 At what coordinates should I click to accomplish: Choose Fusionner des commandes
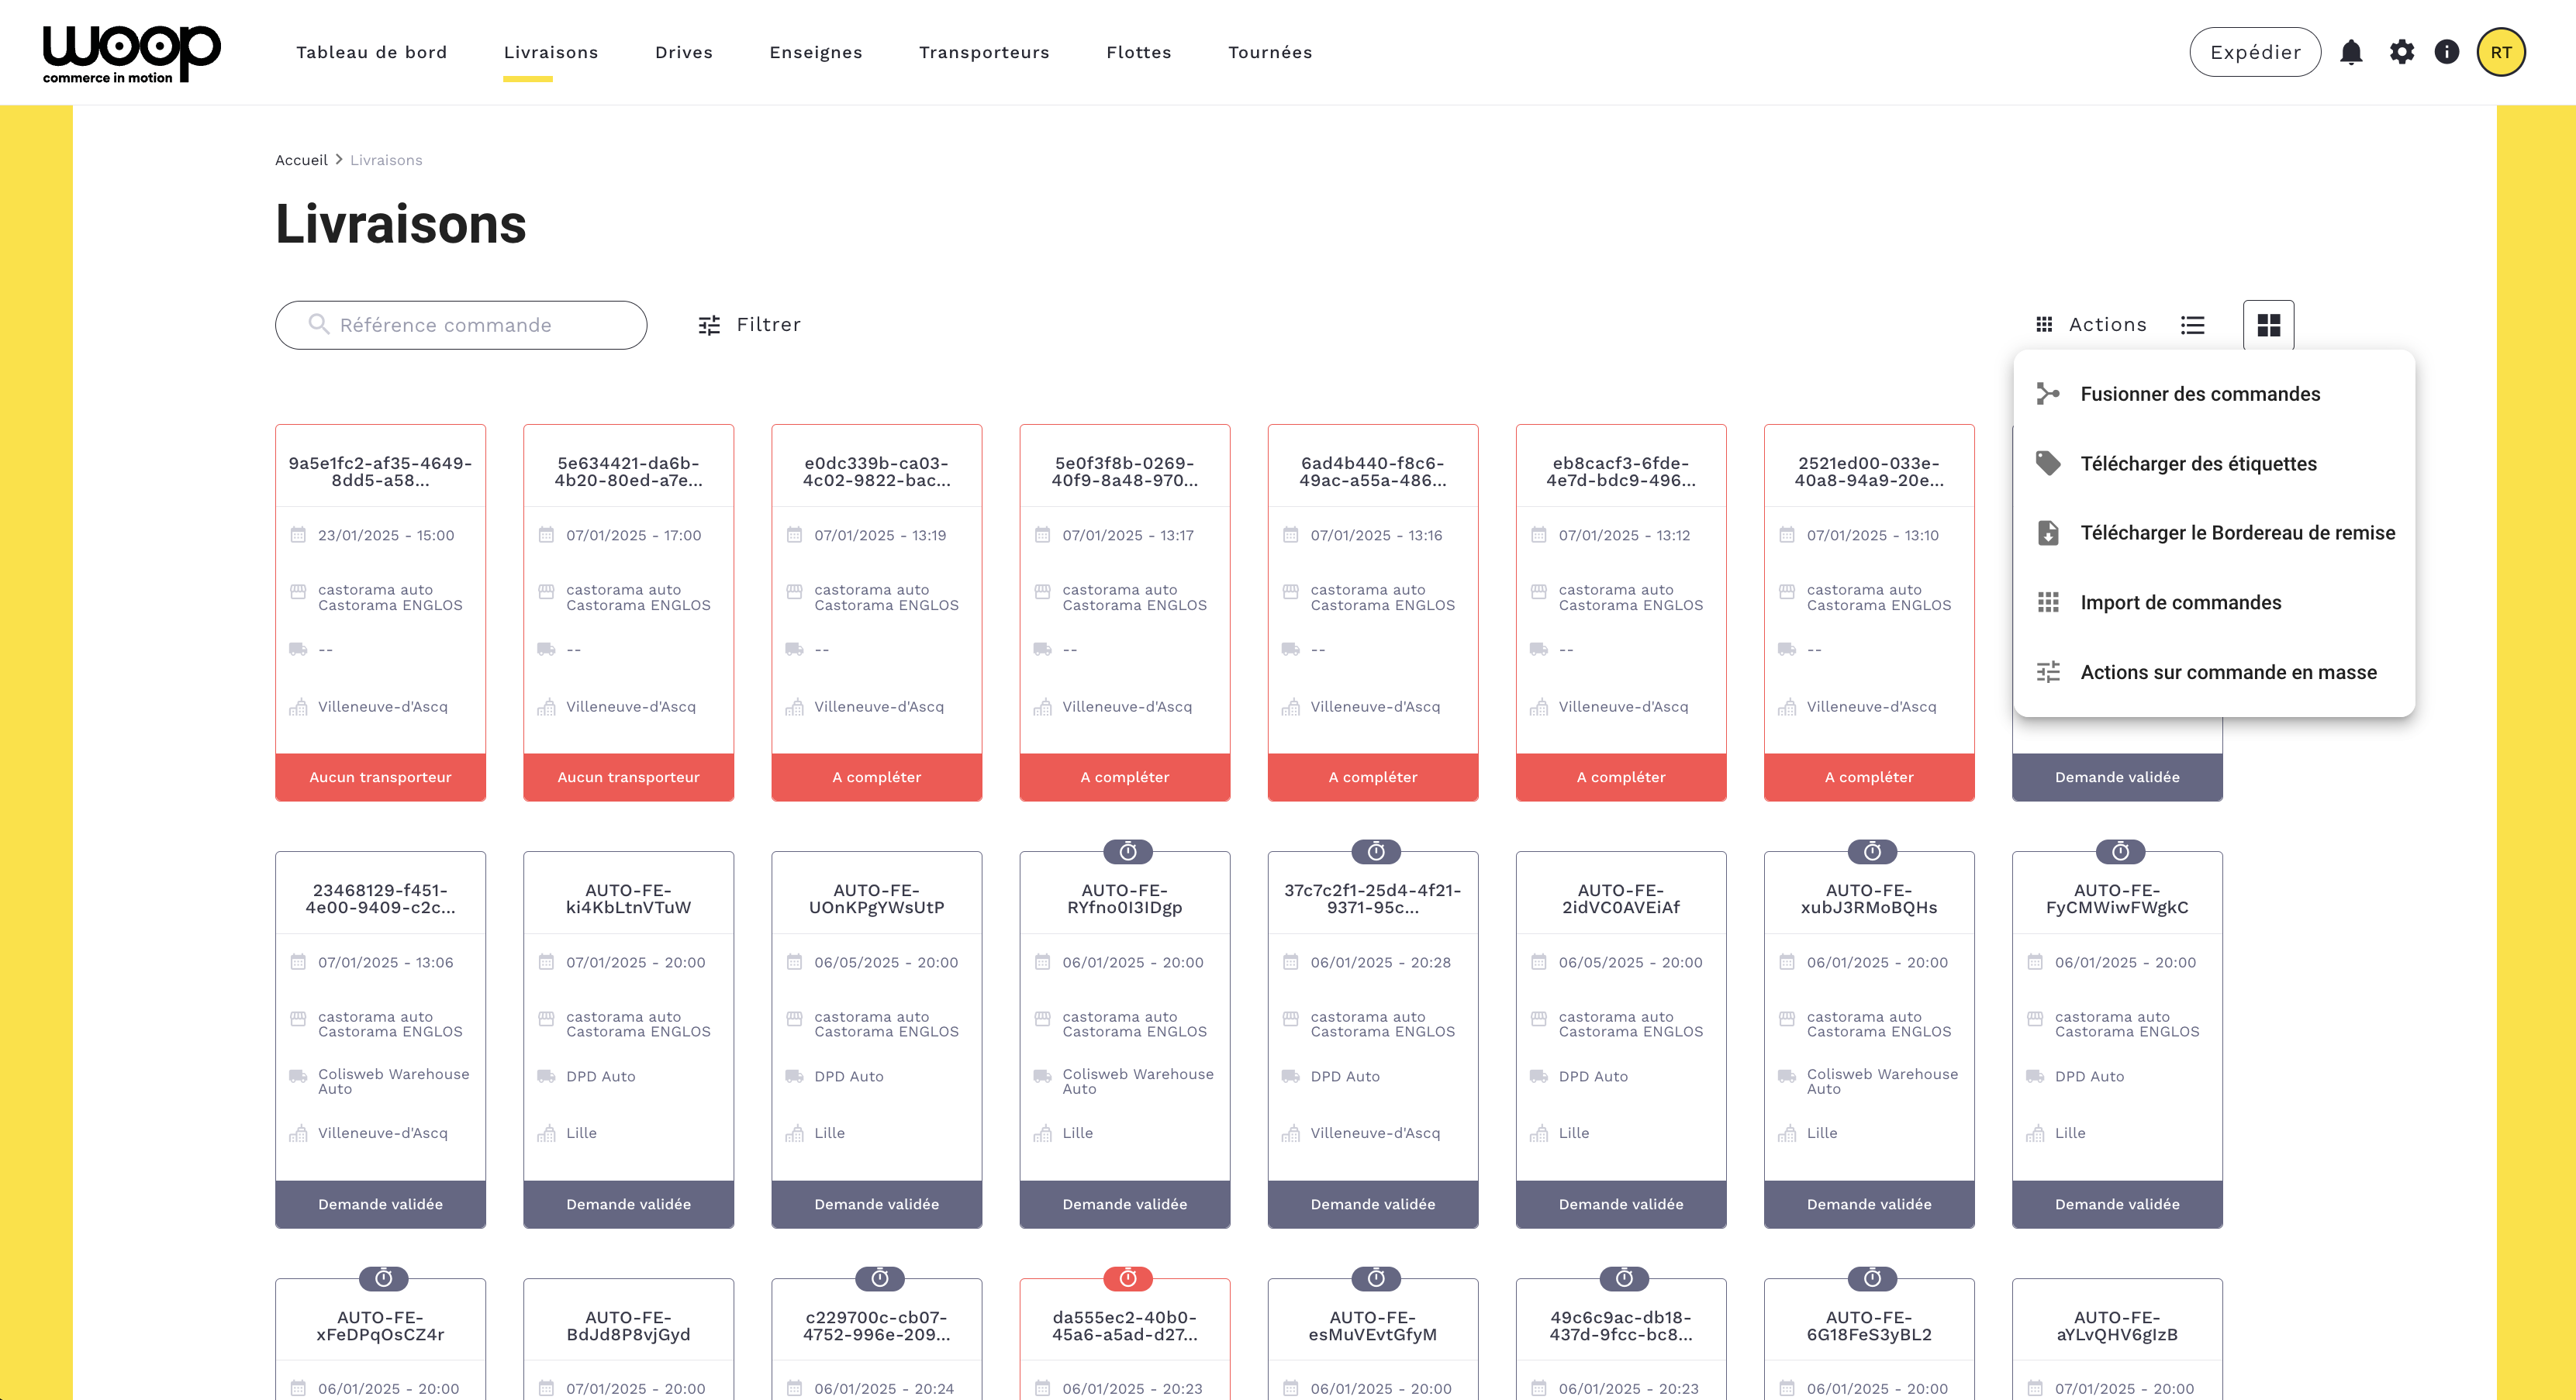tap(2214, 394)
